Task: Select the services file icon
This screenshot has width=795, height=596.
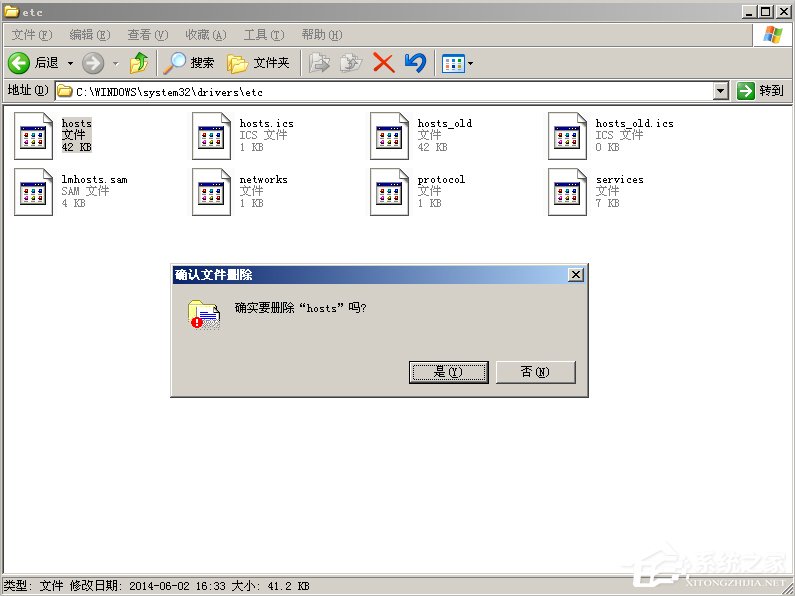Action: (567, 192)
